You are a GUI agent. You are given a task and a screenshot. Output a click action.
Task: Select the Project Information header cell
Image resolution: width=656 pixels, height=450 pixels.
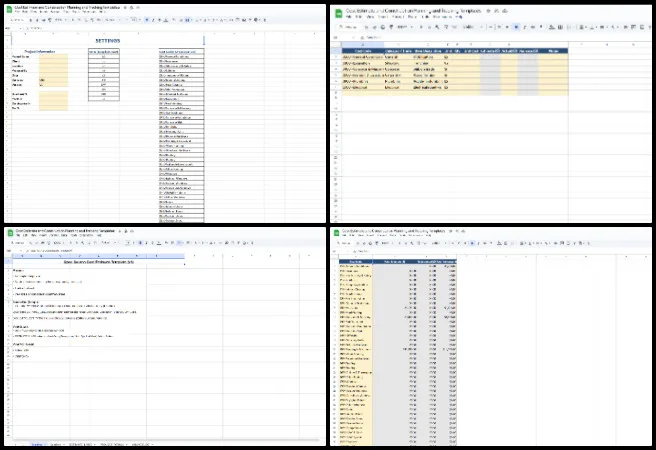click(39, 50)
